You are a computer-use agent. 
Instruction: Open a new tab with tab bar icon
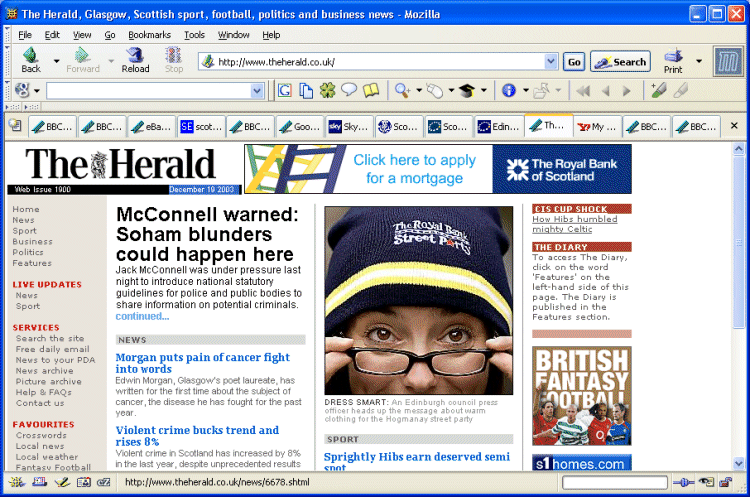click(x=15, y=125)
